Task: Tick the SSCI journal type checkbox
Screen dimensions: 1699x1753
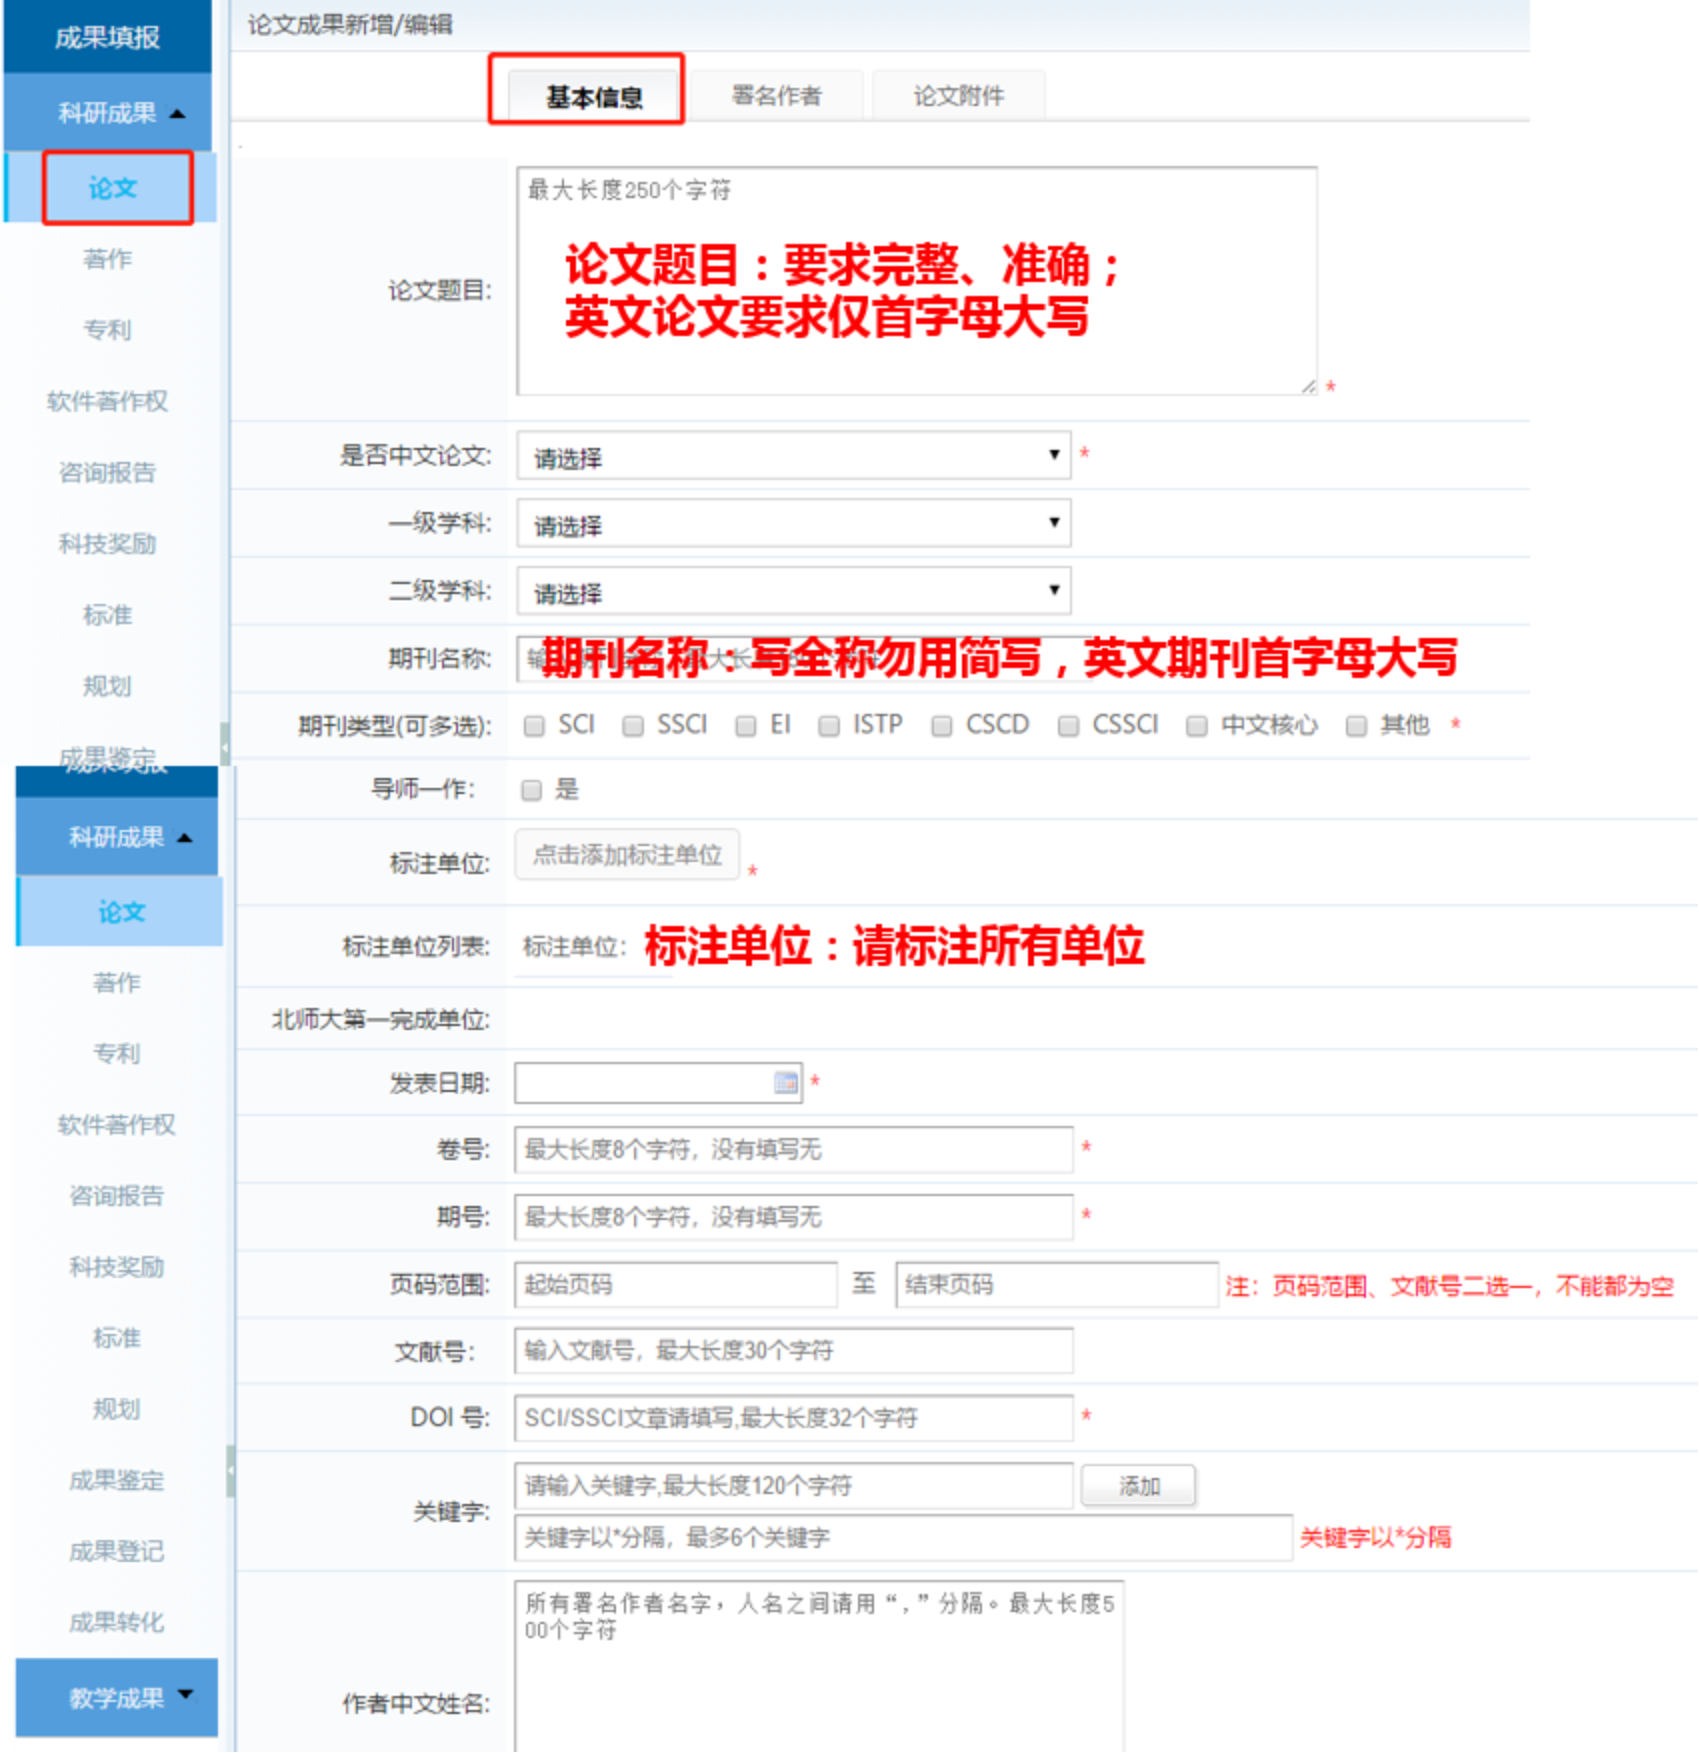Action: tap(633, 726)
